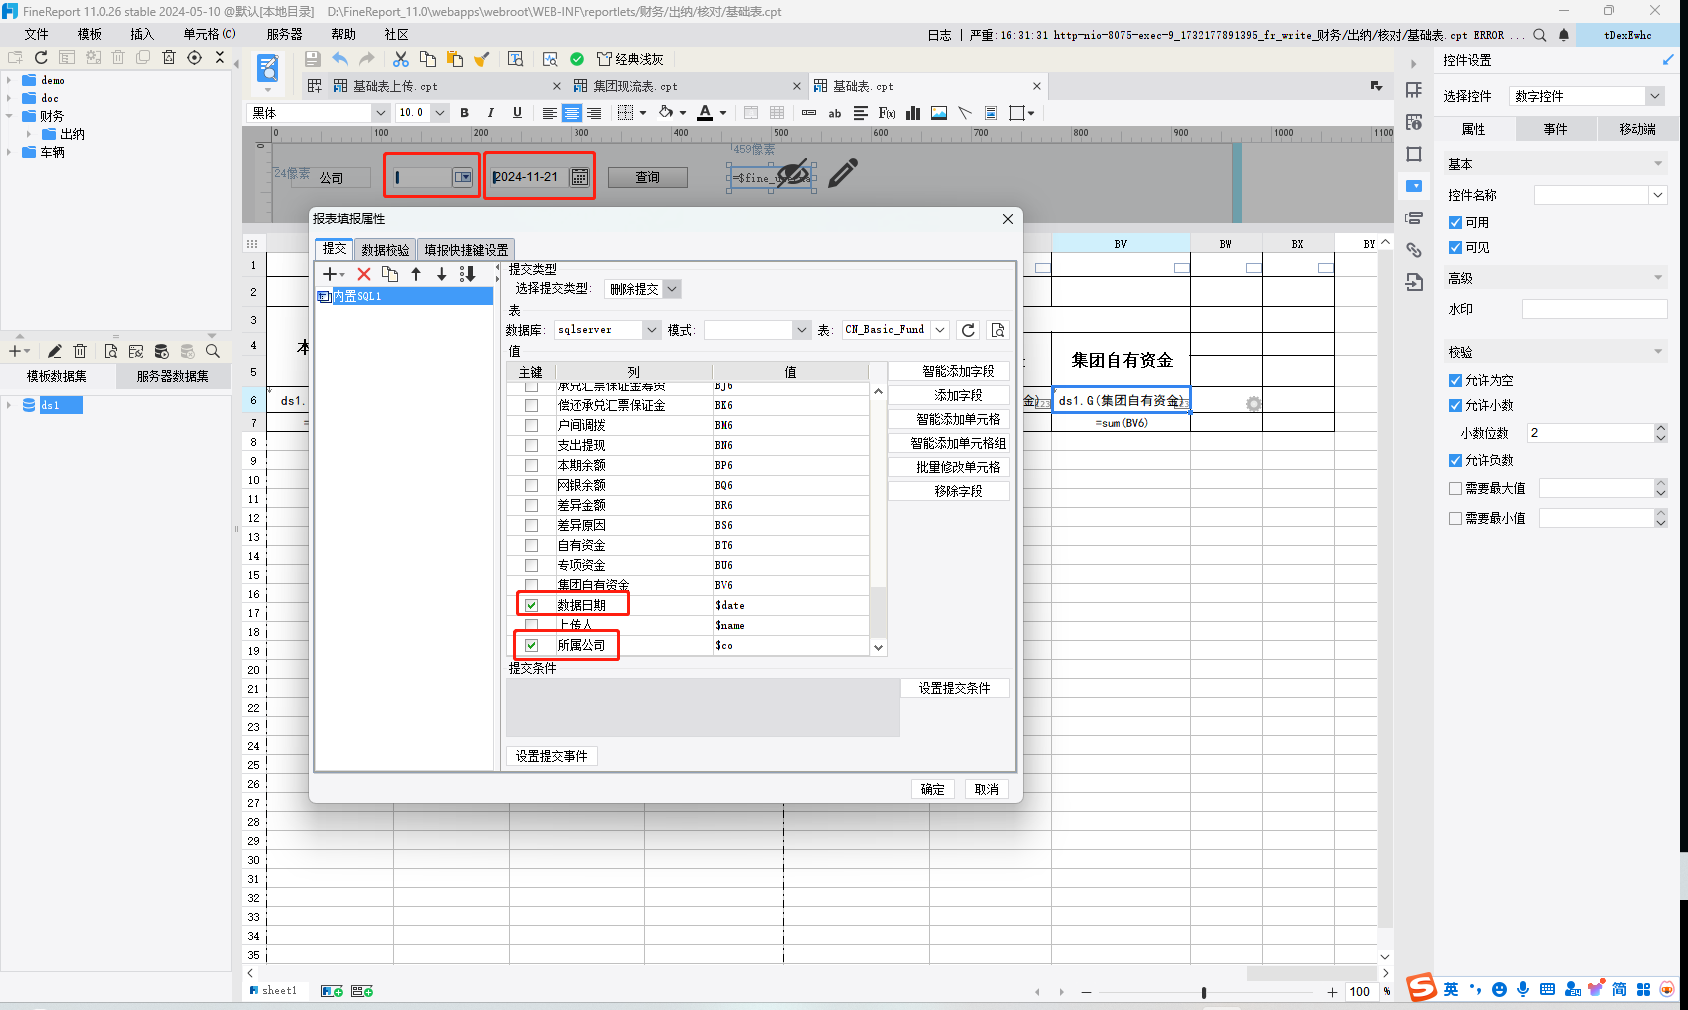
Task: Click 确定 to confirm the dialog
Action: (932, 789)
